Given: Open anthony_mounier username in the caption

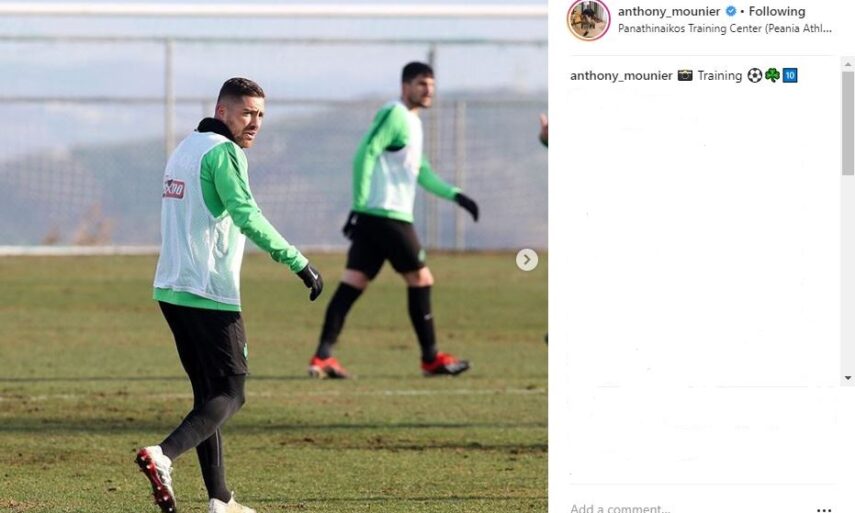Looking at the screenshot, I should click(621, 76).
